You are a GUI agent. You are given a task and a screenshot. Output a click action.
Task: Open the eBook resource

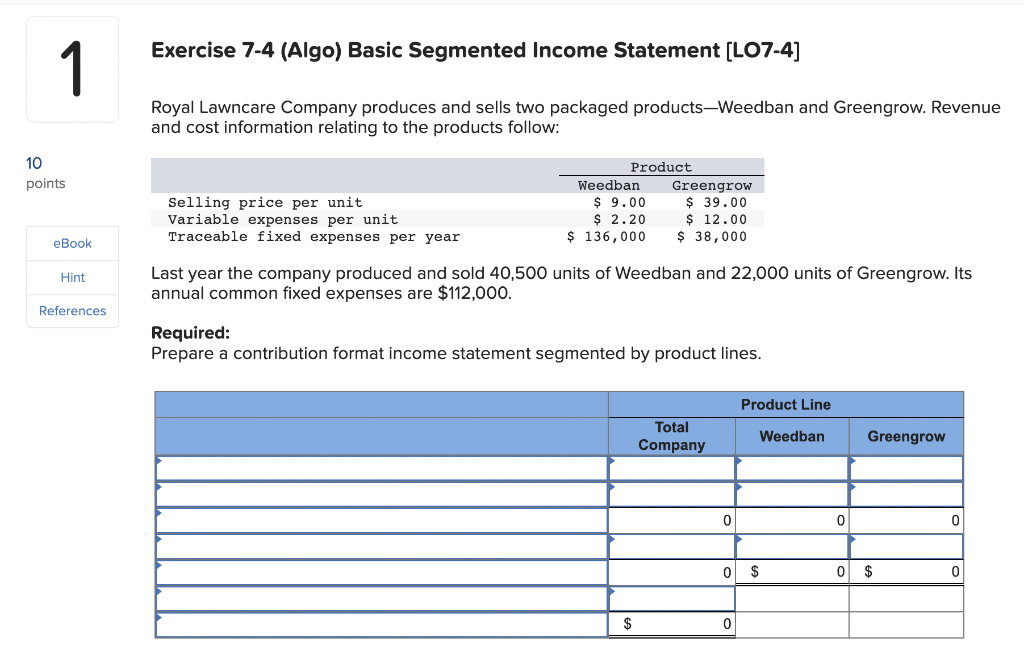(72, 243)
